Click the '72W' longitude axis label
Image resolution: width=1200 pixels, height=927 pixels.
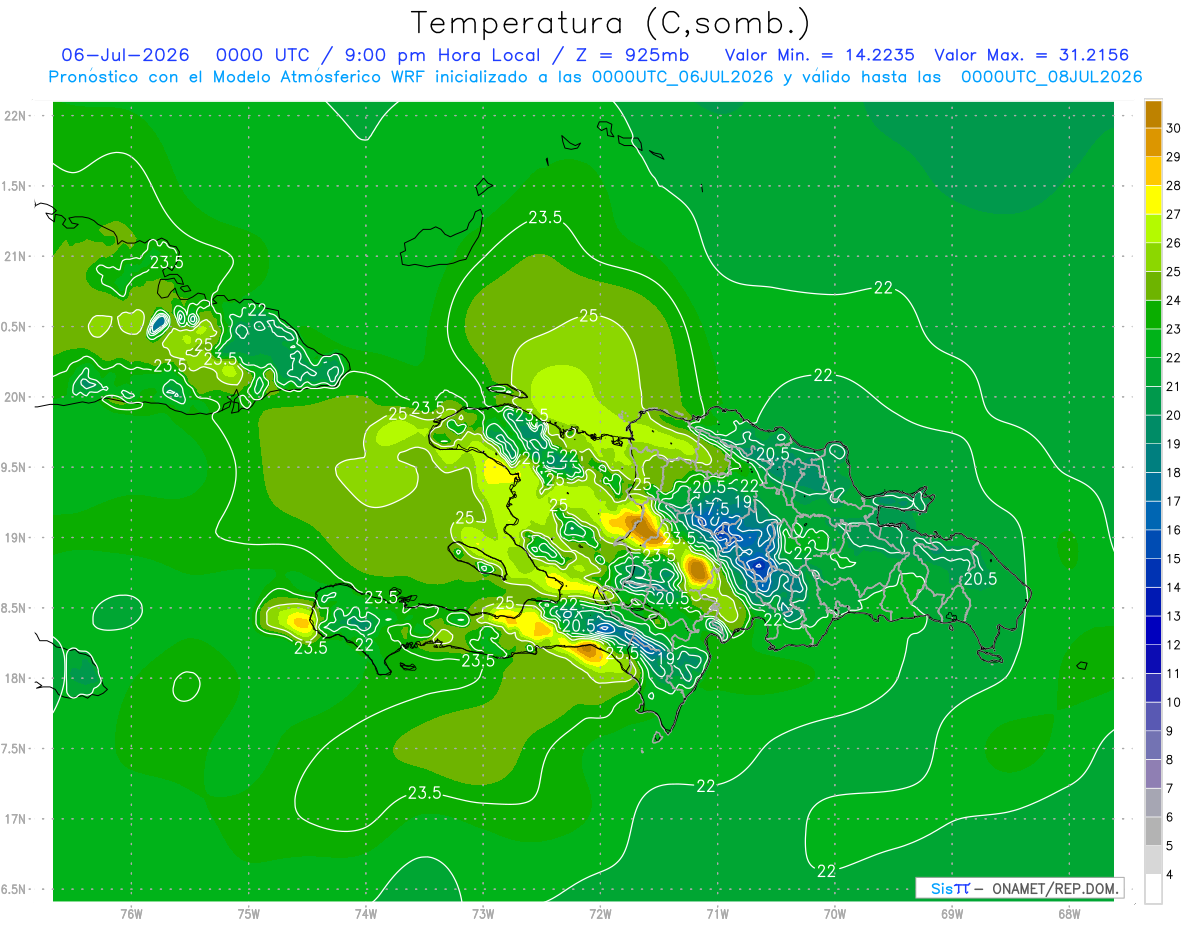coord(600,914)
